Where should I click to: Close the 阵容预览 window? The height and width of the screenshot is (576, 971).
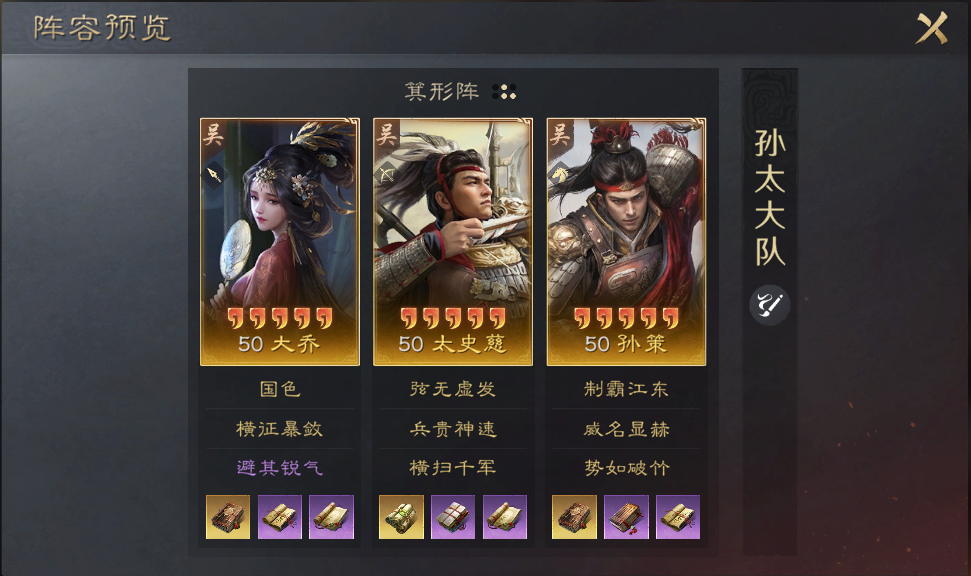[931, 28]
